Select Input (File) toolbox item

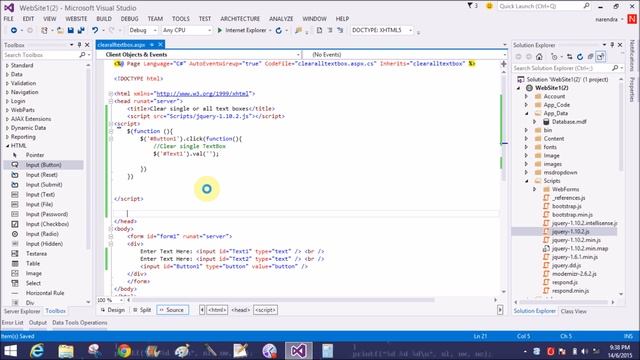pyautogui.click(x=40, y=204)
